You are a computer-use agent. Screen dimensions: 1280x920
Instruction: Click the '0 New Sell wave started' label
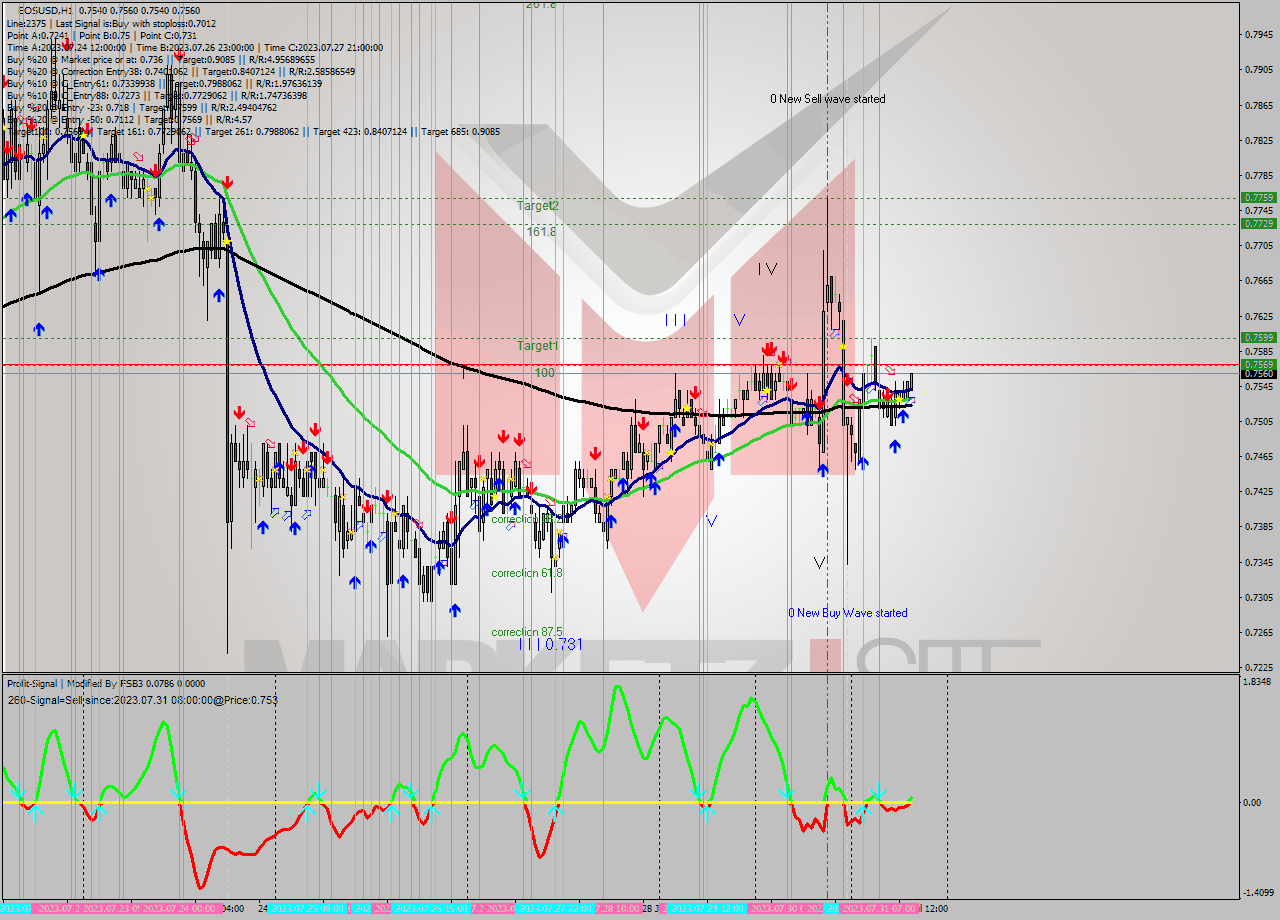click(827, 99)
